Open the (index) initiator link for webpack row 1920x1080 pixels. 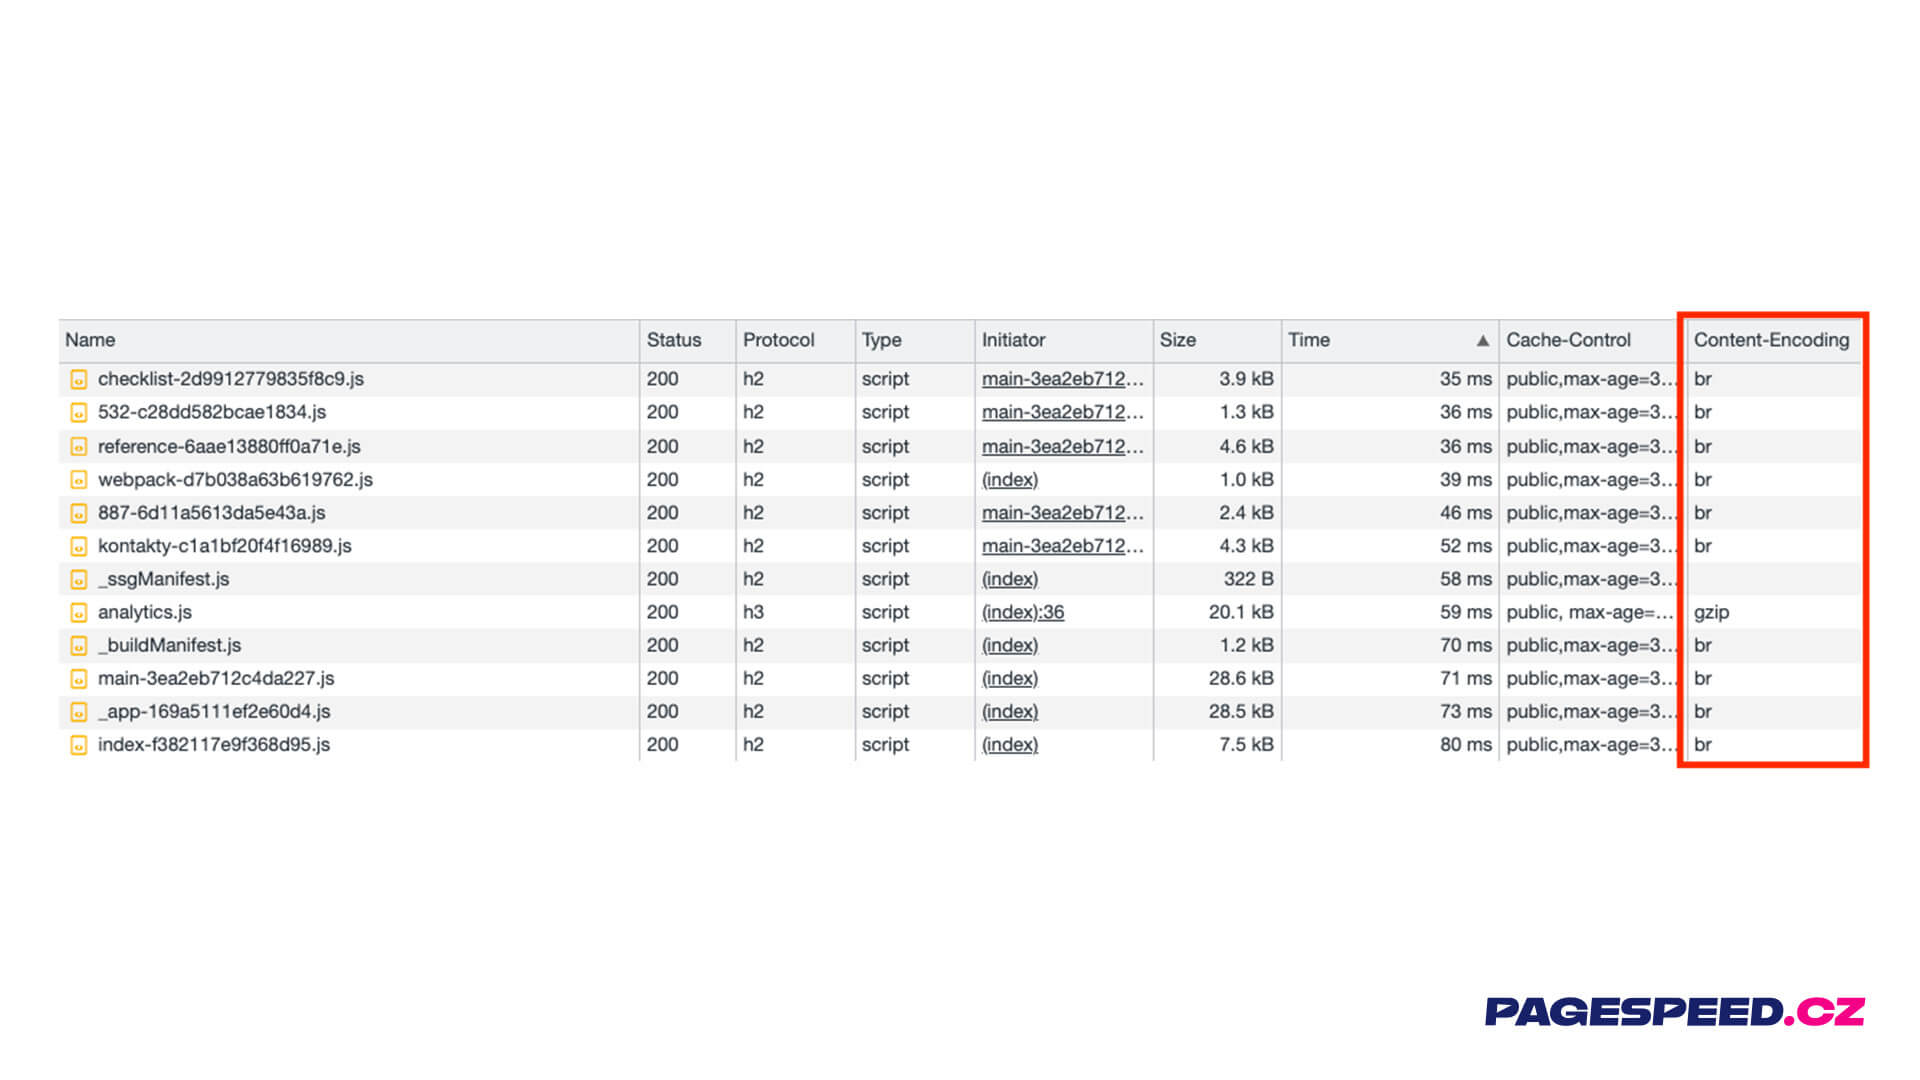pos(1009,480)
